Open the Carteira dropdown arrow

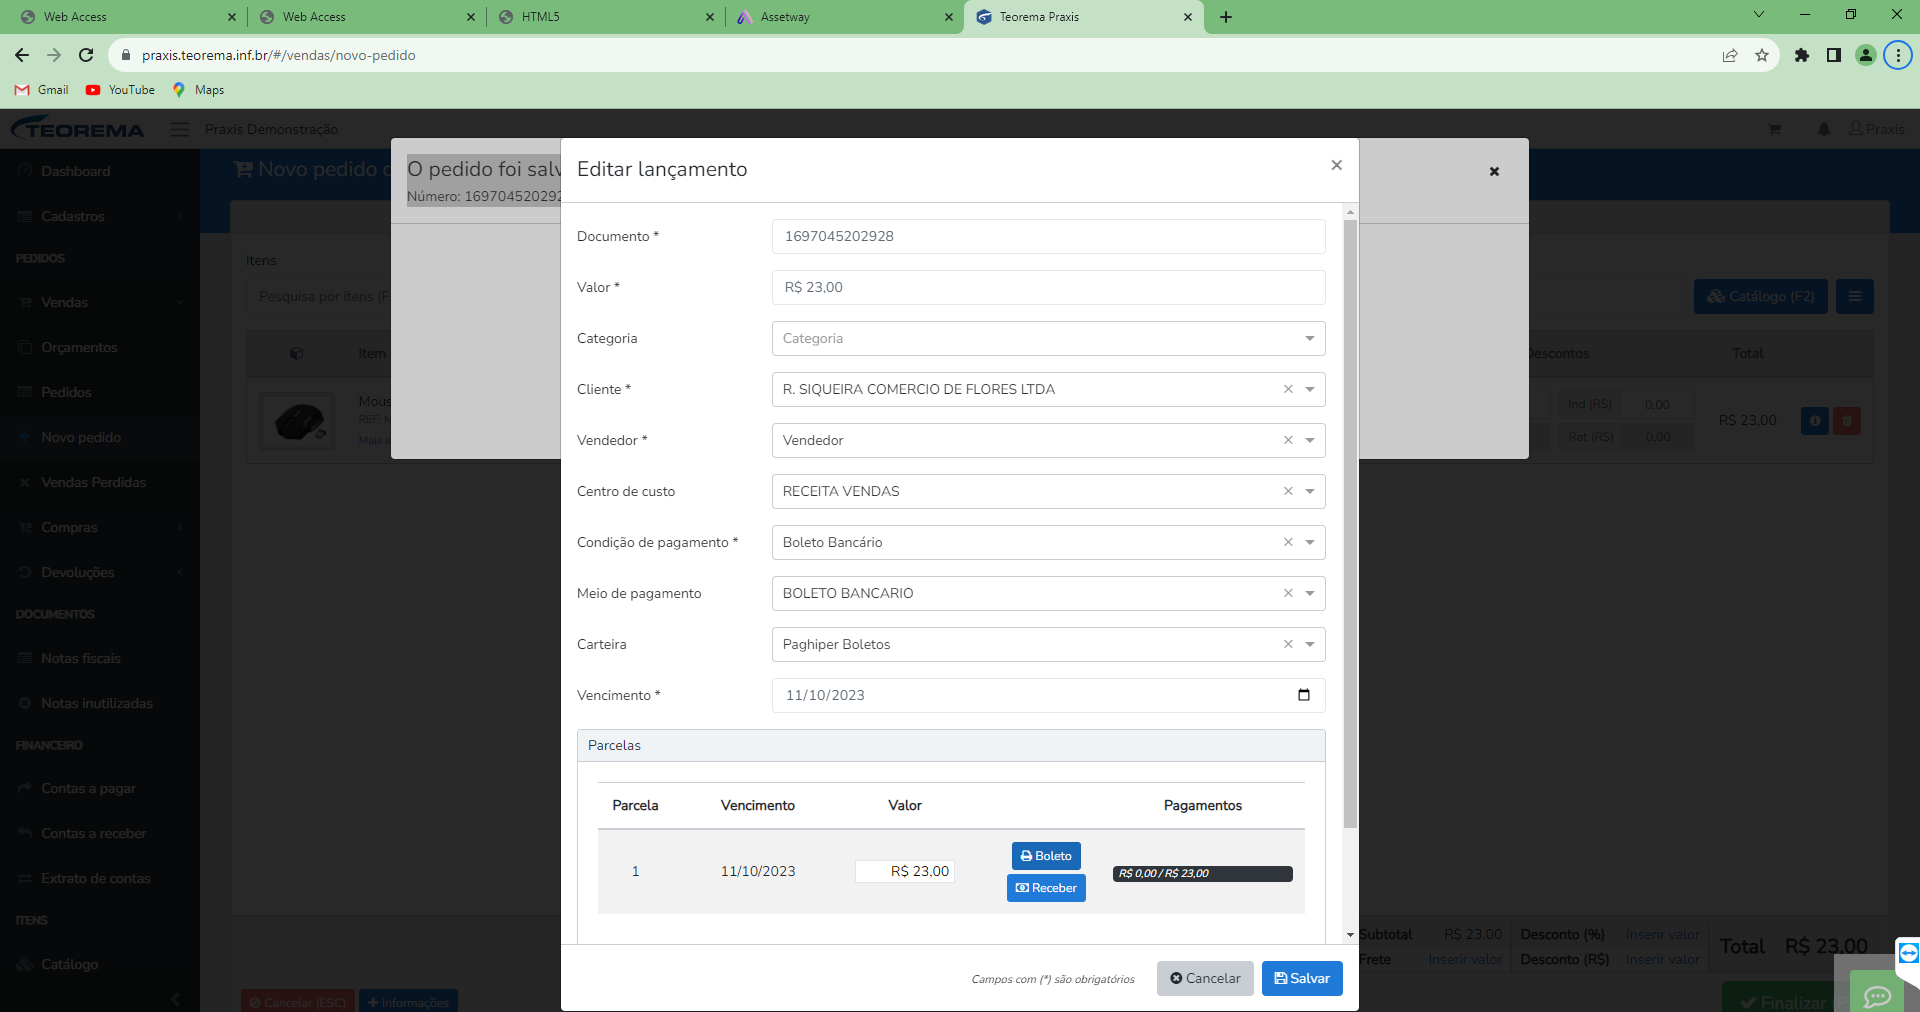[1310, 644]
